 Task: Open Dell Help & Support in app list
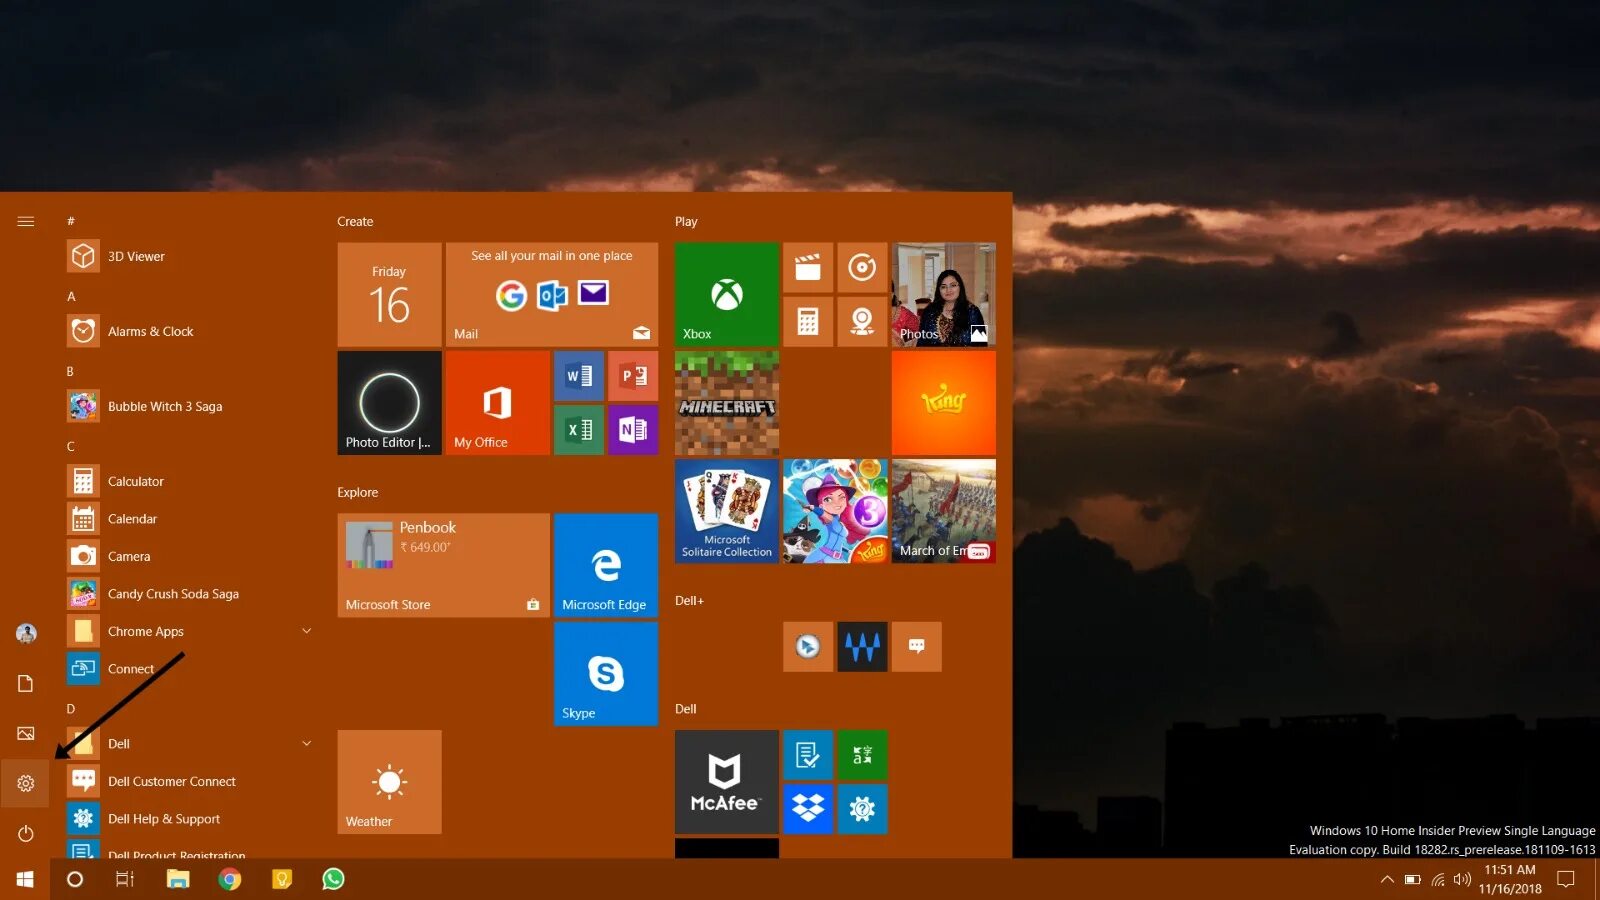click(x=191, y=818)
